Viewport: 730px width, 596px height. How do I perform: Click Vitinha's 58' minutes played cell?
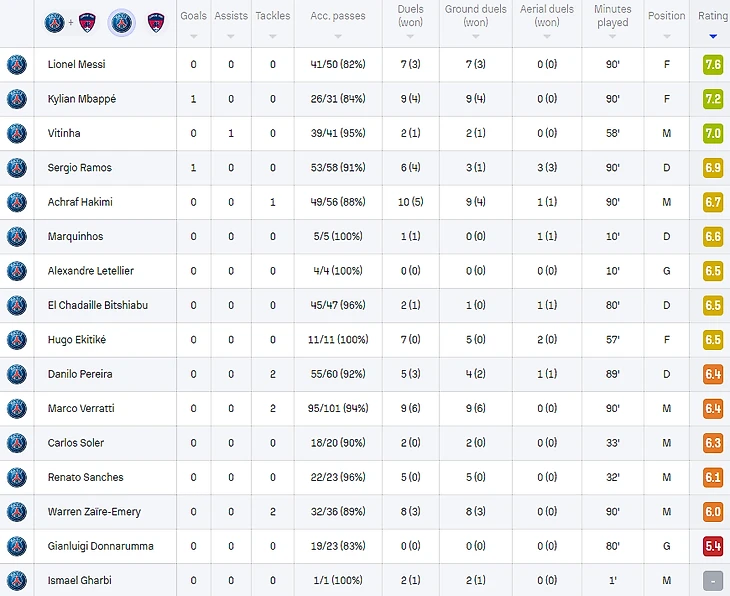(x=613, y=133)
